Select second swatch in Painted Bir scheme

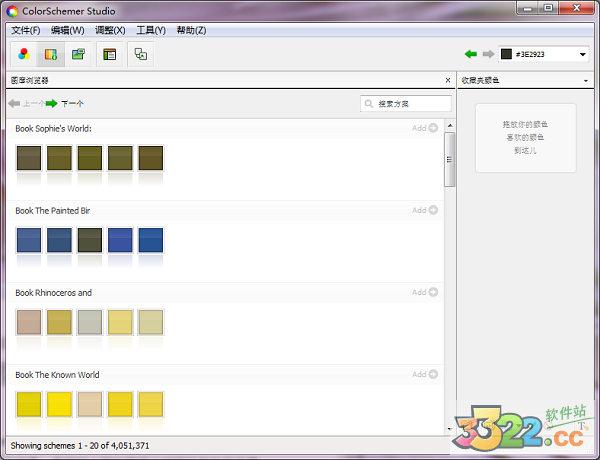(59, 240)
